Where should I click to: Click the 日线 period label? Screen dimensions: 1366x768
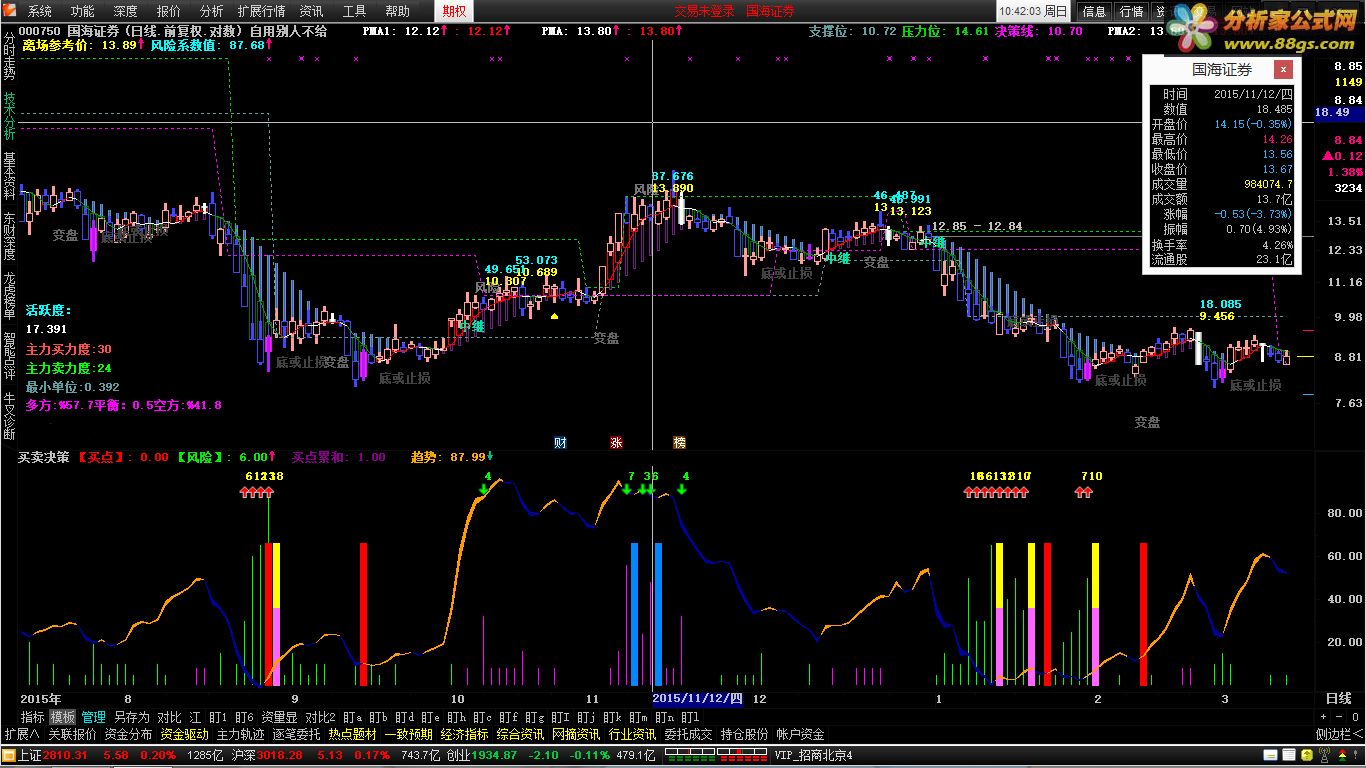point(1338,698)
